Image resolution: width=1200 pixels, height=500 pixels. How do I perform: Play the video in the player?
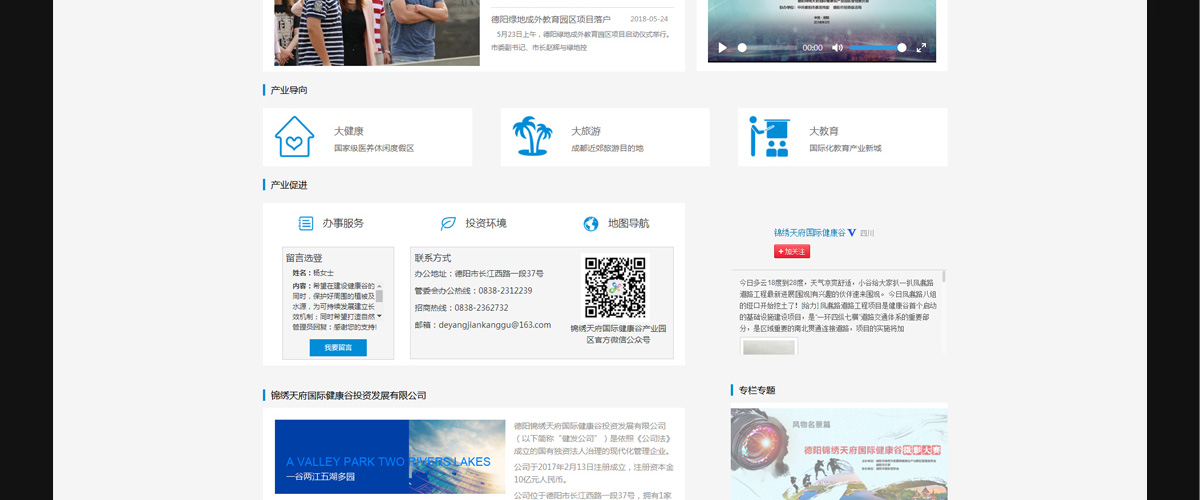(723, 47)
